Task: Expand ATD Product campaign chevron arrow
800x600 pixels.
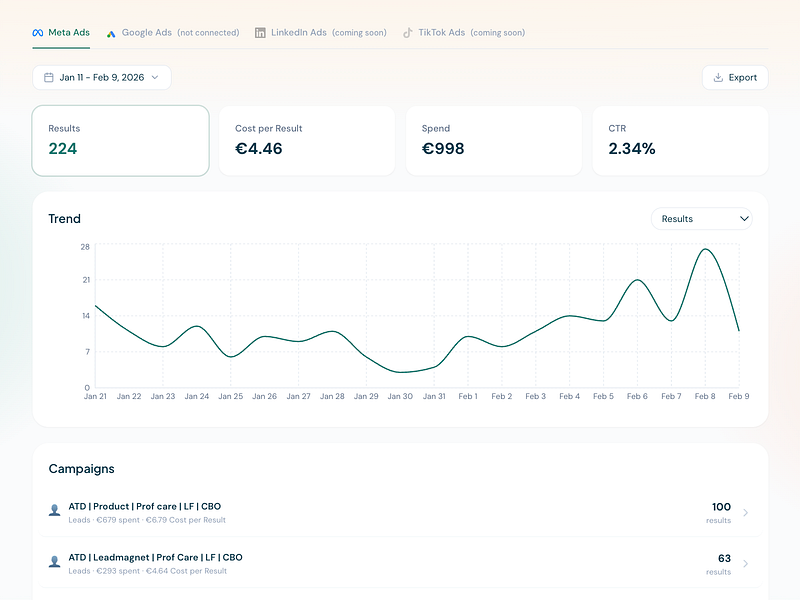Action: (745, 513)
